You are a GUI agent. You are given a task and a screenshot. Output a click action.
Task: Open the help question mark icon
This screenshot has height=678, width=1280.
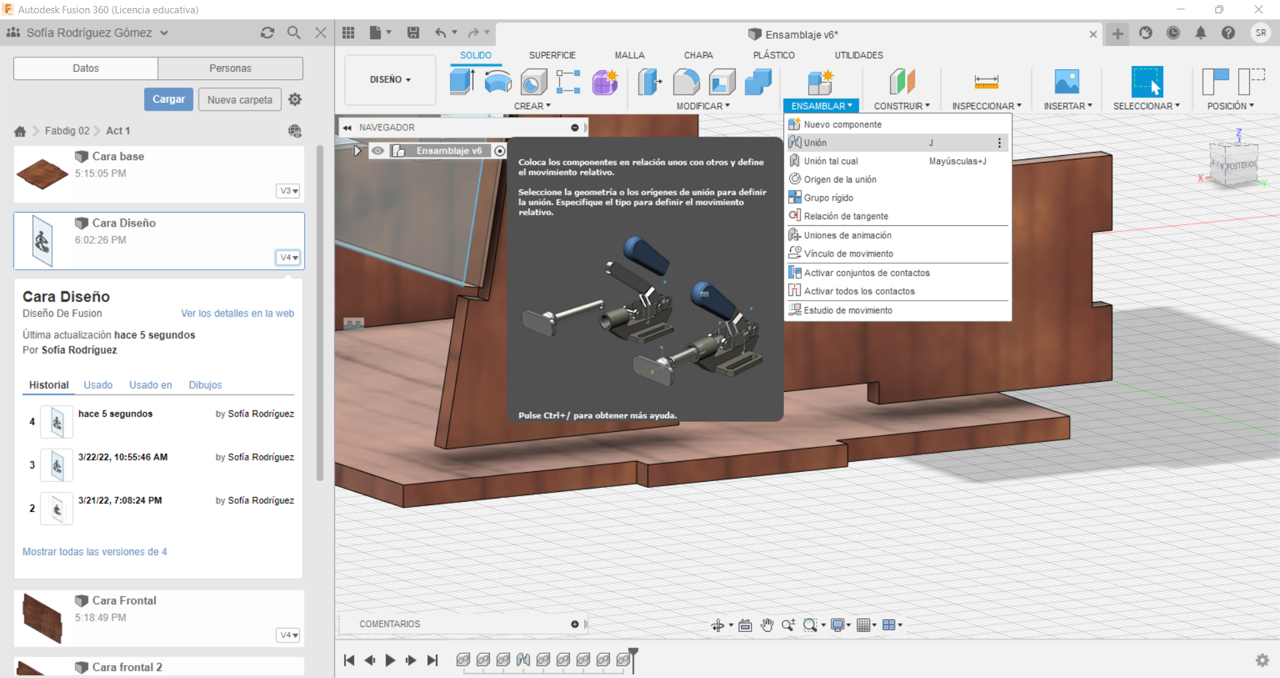(1228, 33)
